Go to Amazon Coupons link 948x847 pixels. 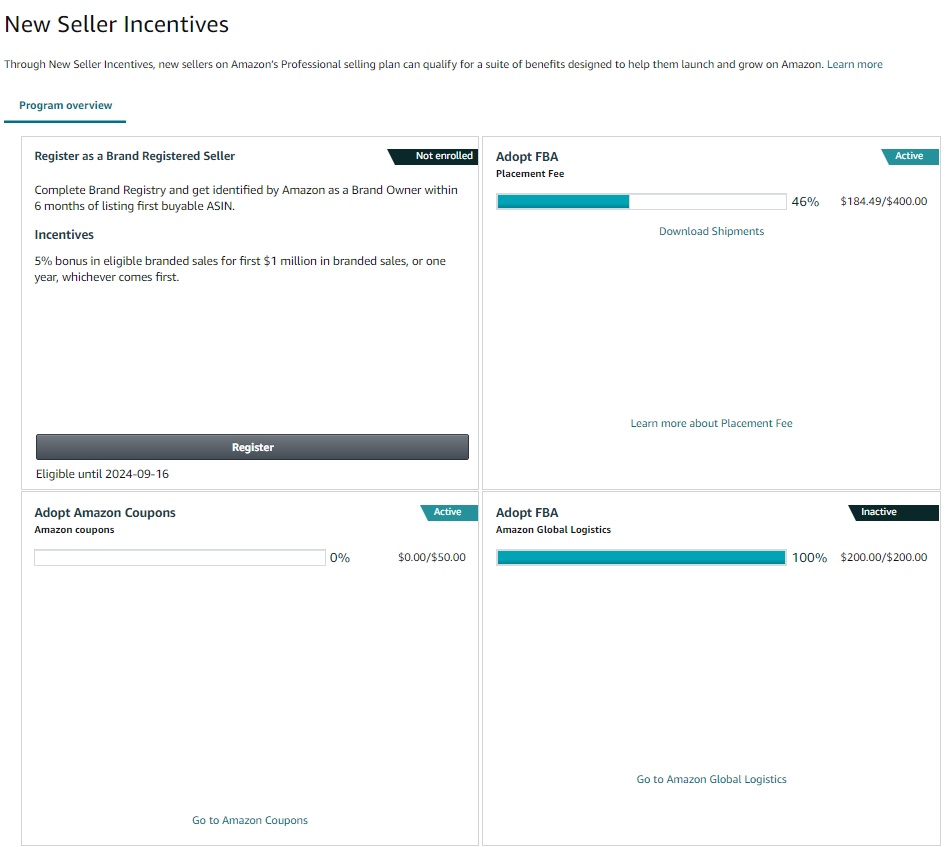(x=250, y=820)
